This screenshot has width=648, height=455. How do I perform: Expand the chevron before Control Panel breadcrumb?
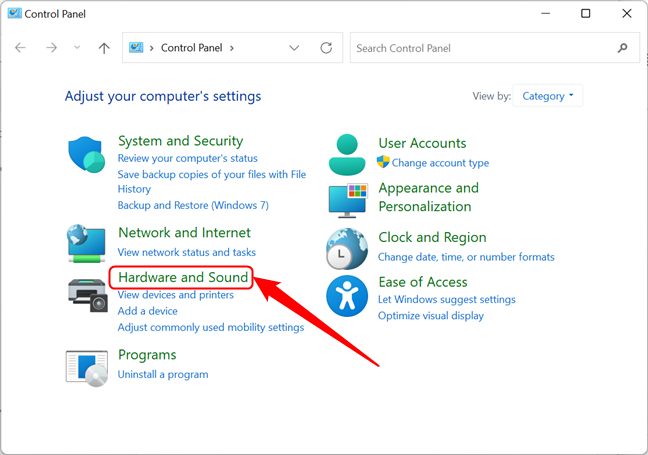point(152,48)
